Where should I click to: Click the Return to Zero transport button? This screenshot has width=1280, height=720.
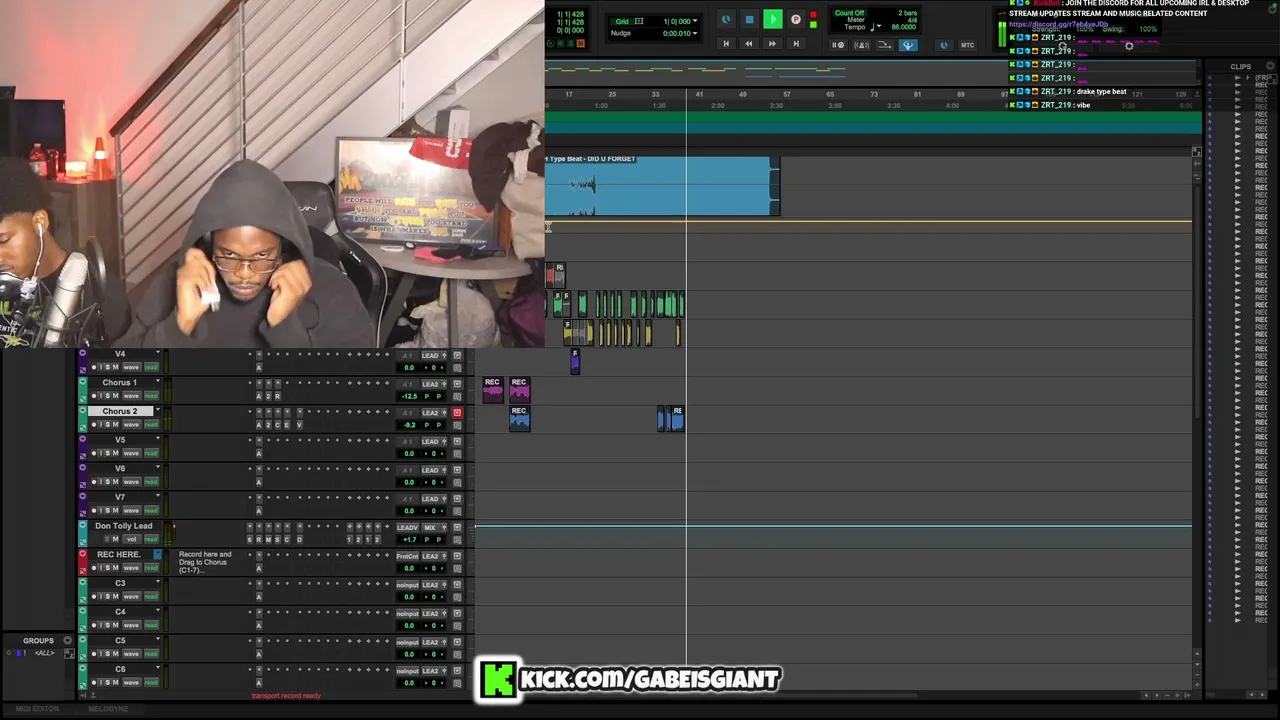pyautogui.click(x=726, y=44)
